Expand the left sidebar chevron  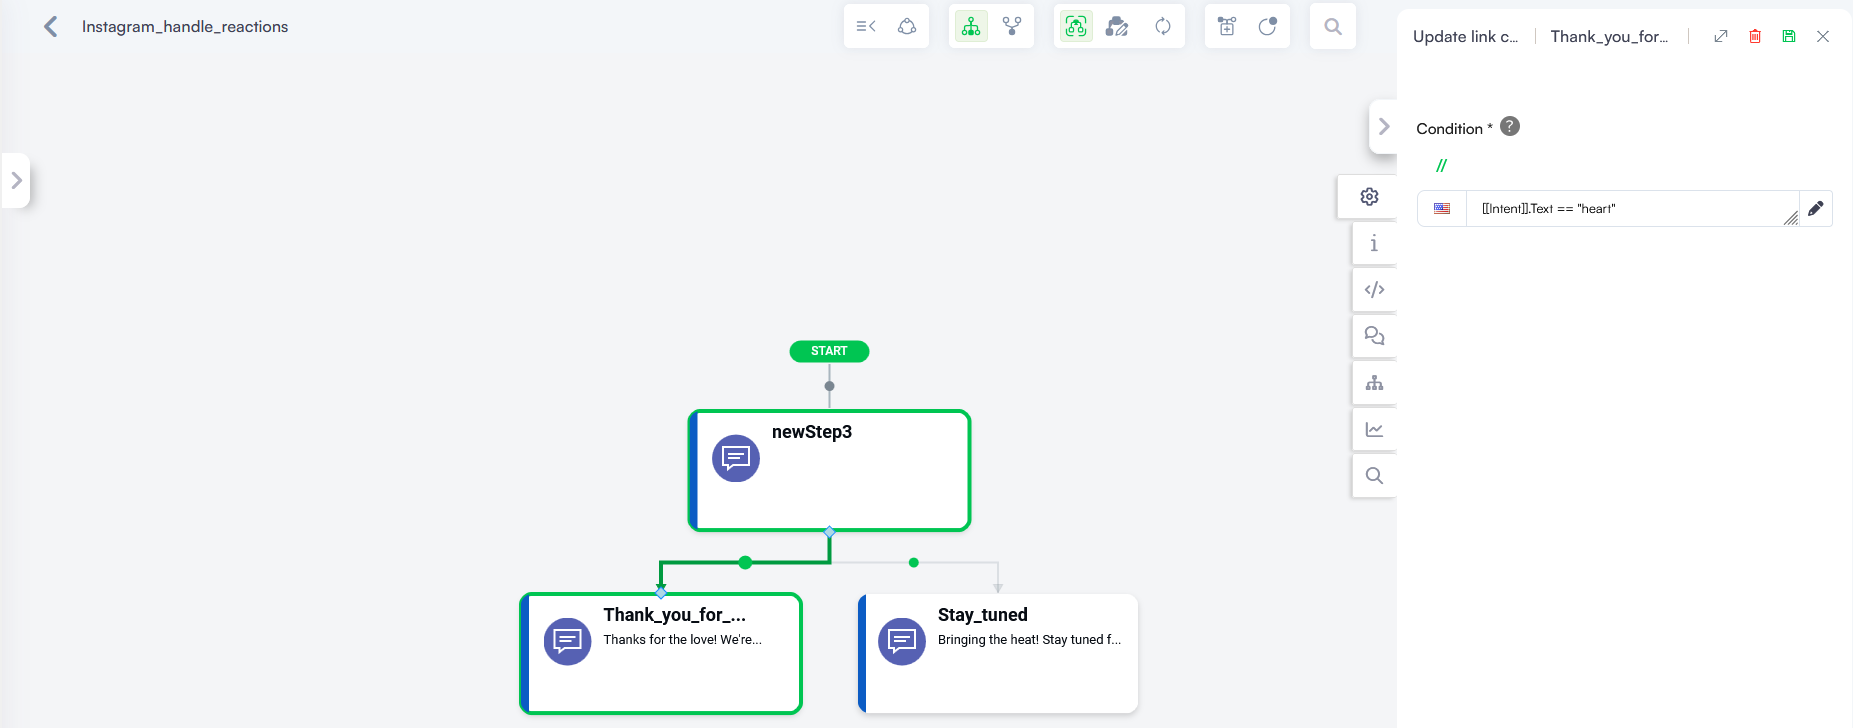point(16,181)
